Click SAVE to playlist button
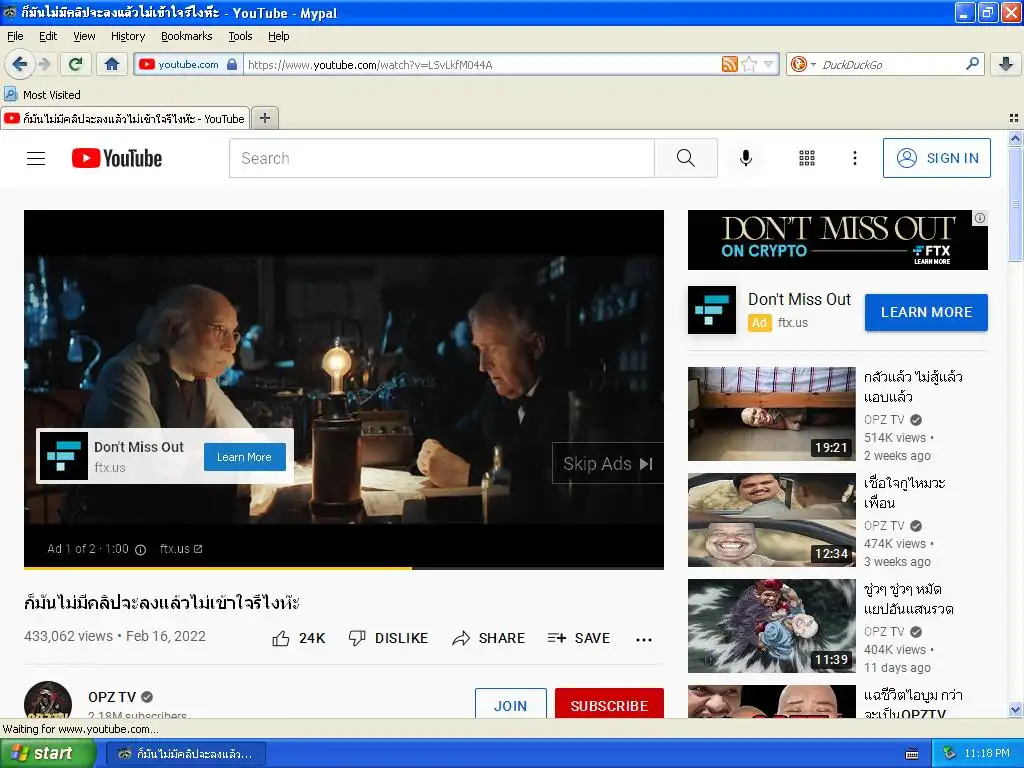Image resolution: width=1024 pixels, height=768 pixels. point(579,638)
